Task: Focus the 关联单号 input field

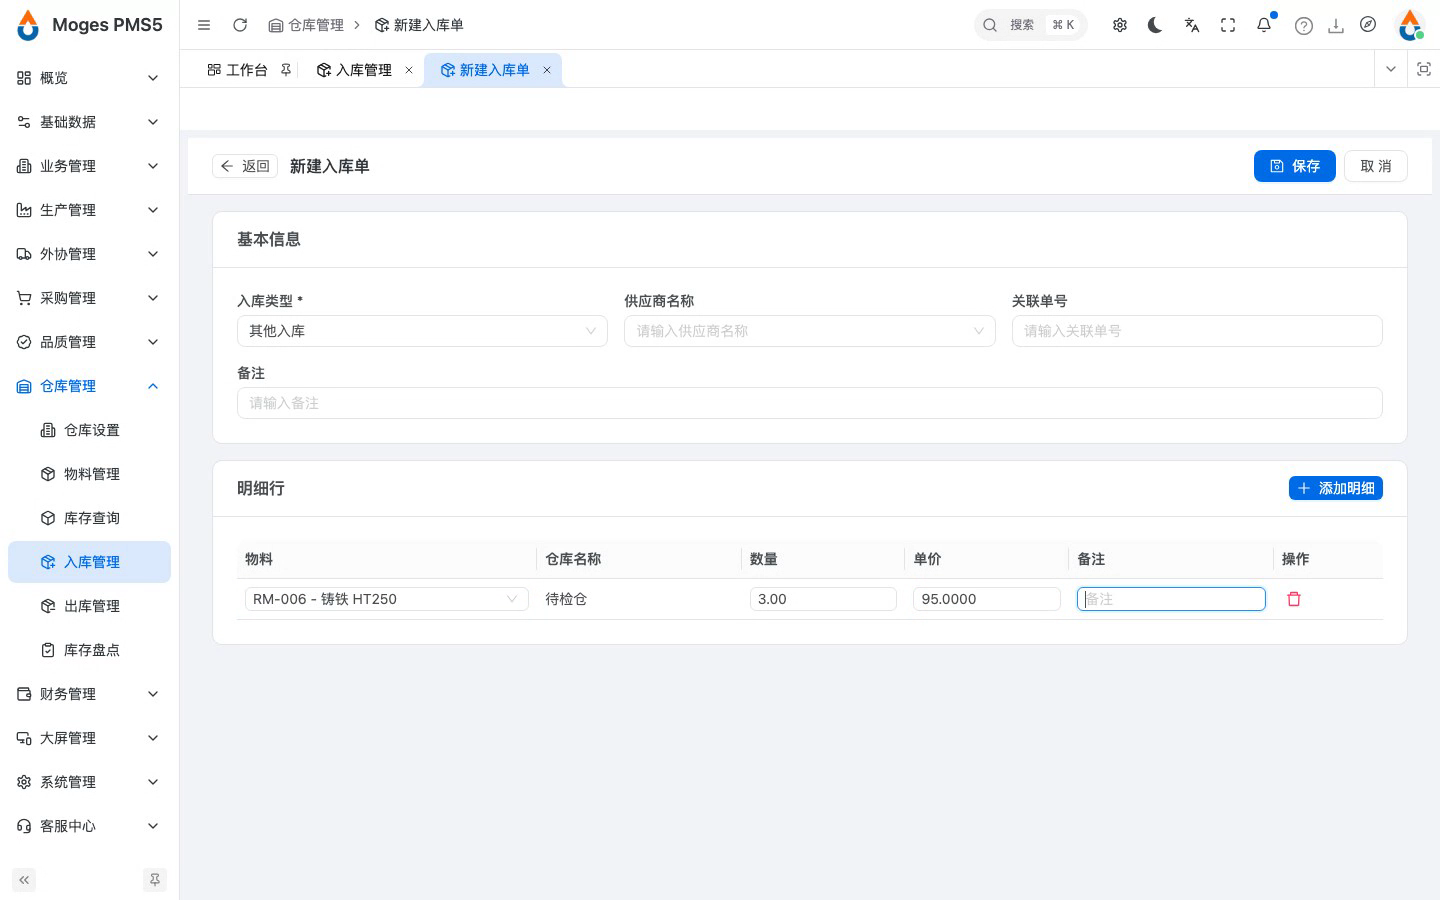Action: [x=1197, y=331]
